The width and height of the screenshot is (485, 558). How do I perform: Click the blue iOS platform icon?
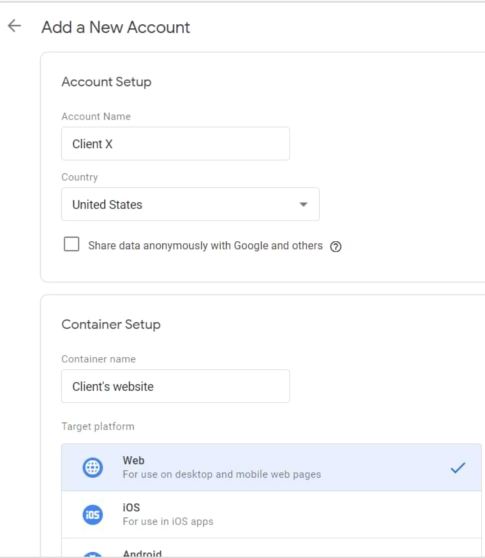pos(93,515)
